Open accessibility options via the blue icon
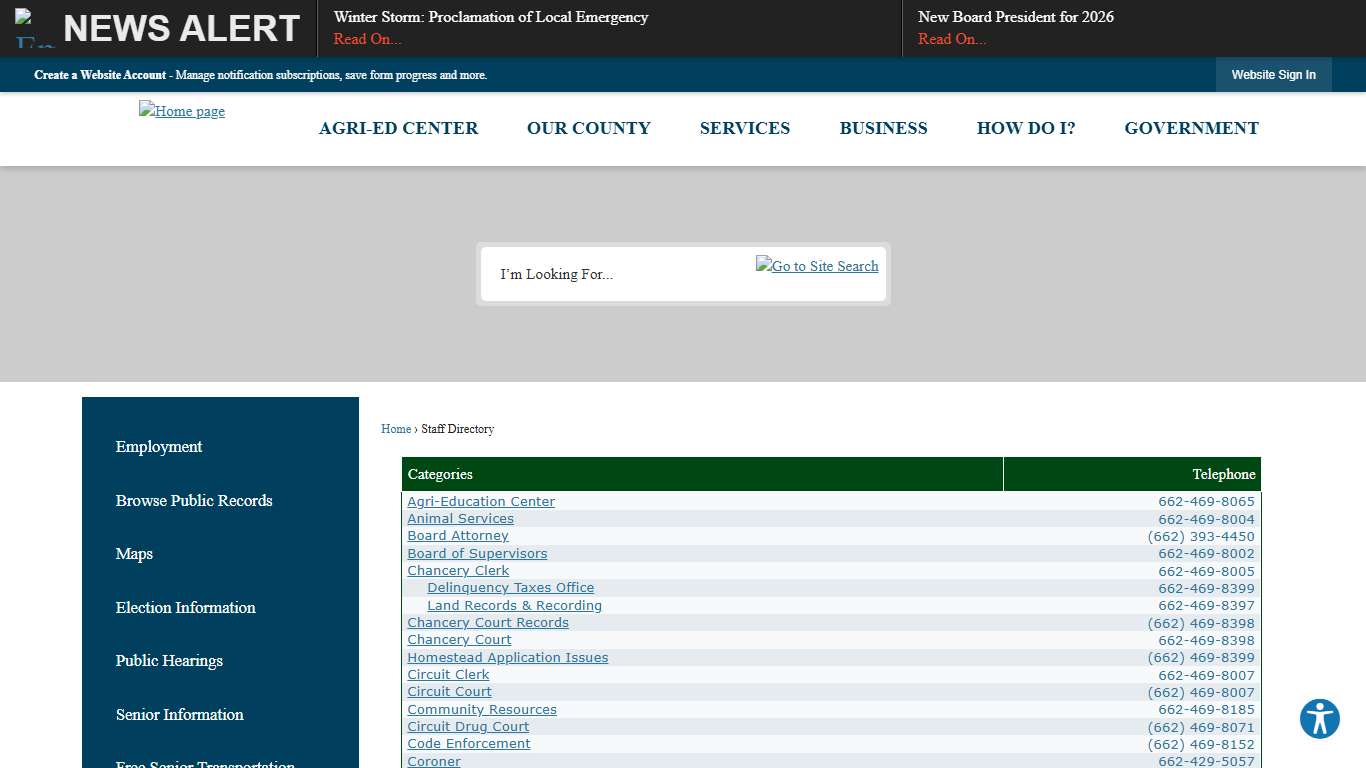This screenshot has height=768, width=1366. [x=1319, y=719]
